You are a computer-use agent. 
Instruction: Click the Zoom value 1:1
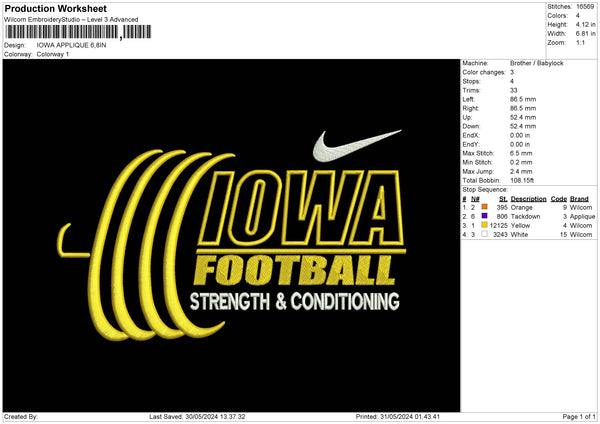pyautogui.click(x=580, y=42)
